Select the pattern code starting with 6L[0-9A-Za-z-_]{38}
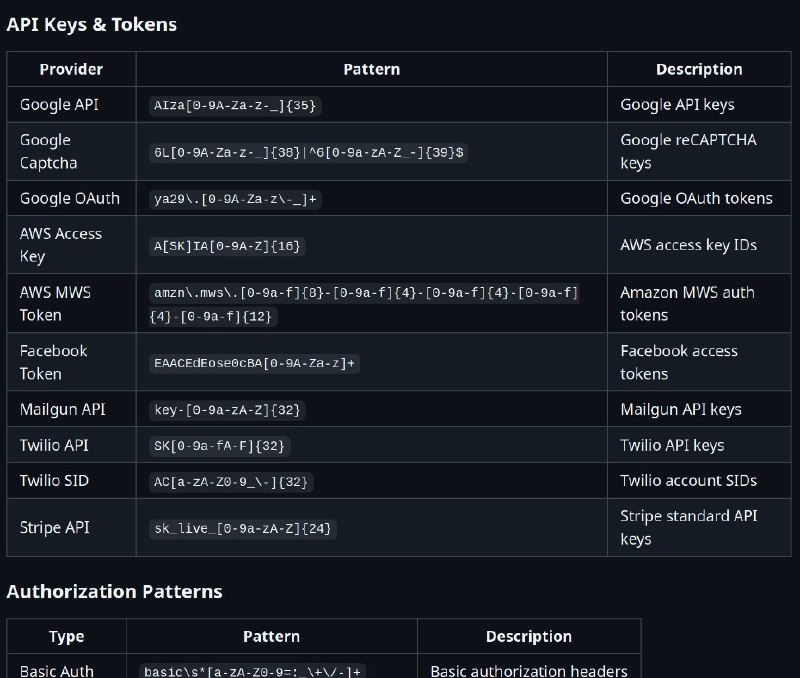 click(x=309, y=153)
